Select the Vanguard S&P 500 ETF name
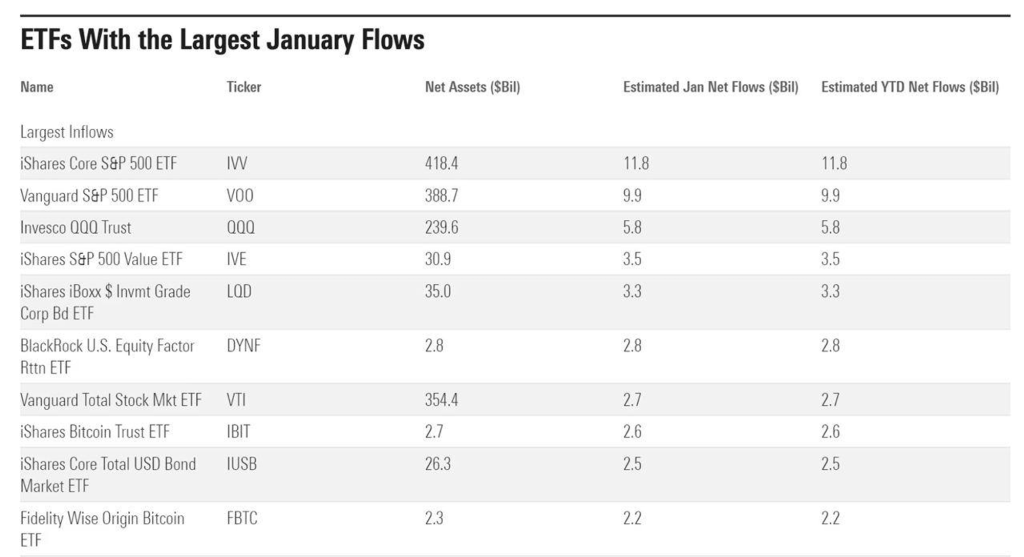This screenshot has width=1024, height=557. click(x=89, y=195)
